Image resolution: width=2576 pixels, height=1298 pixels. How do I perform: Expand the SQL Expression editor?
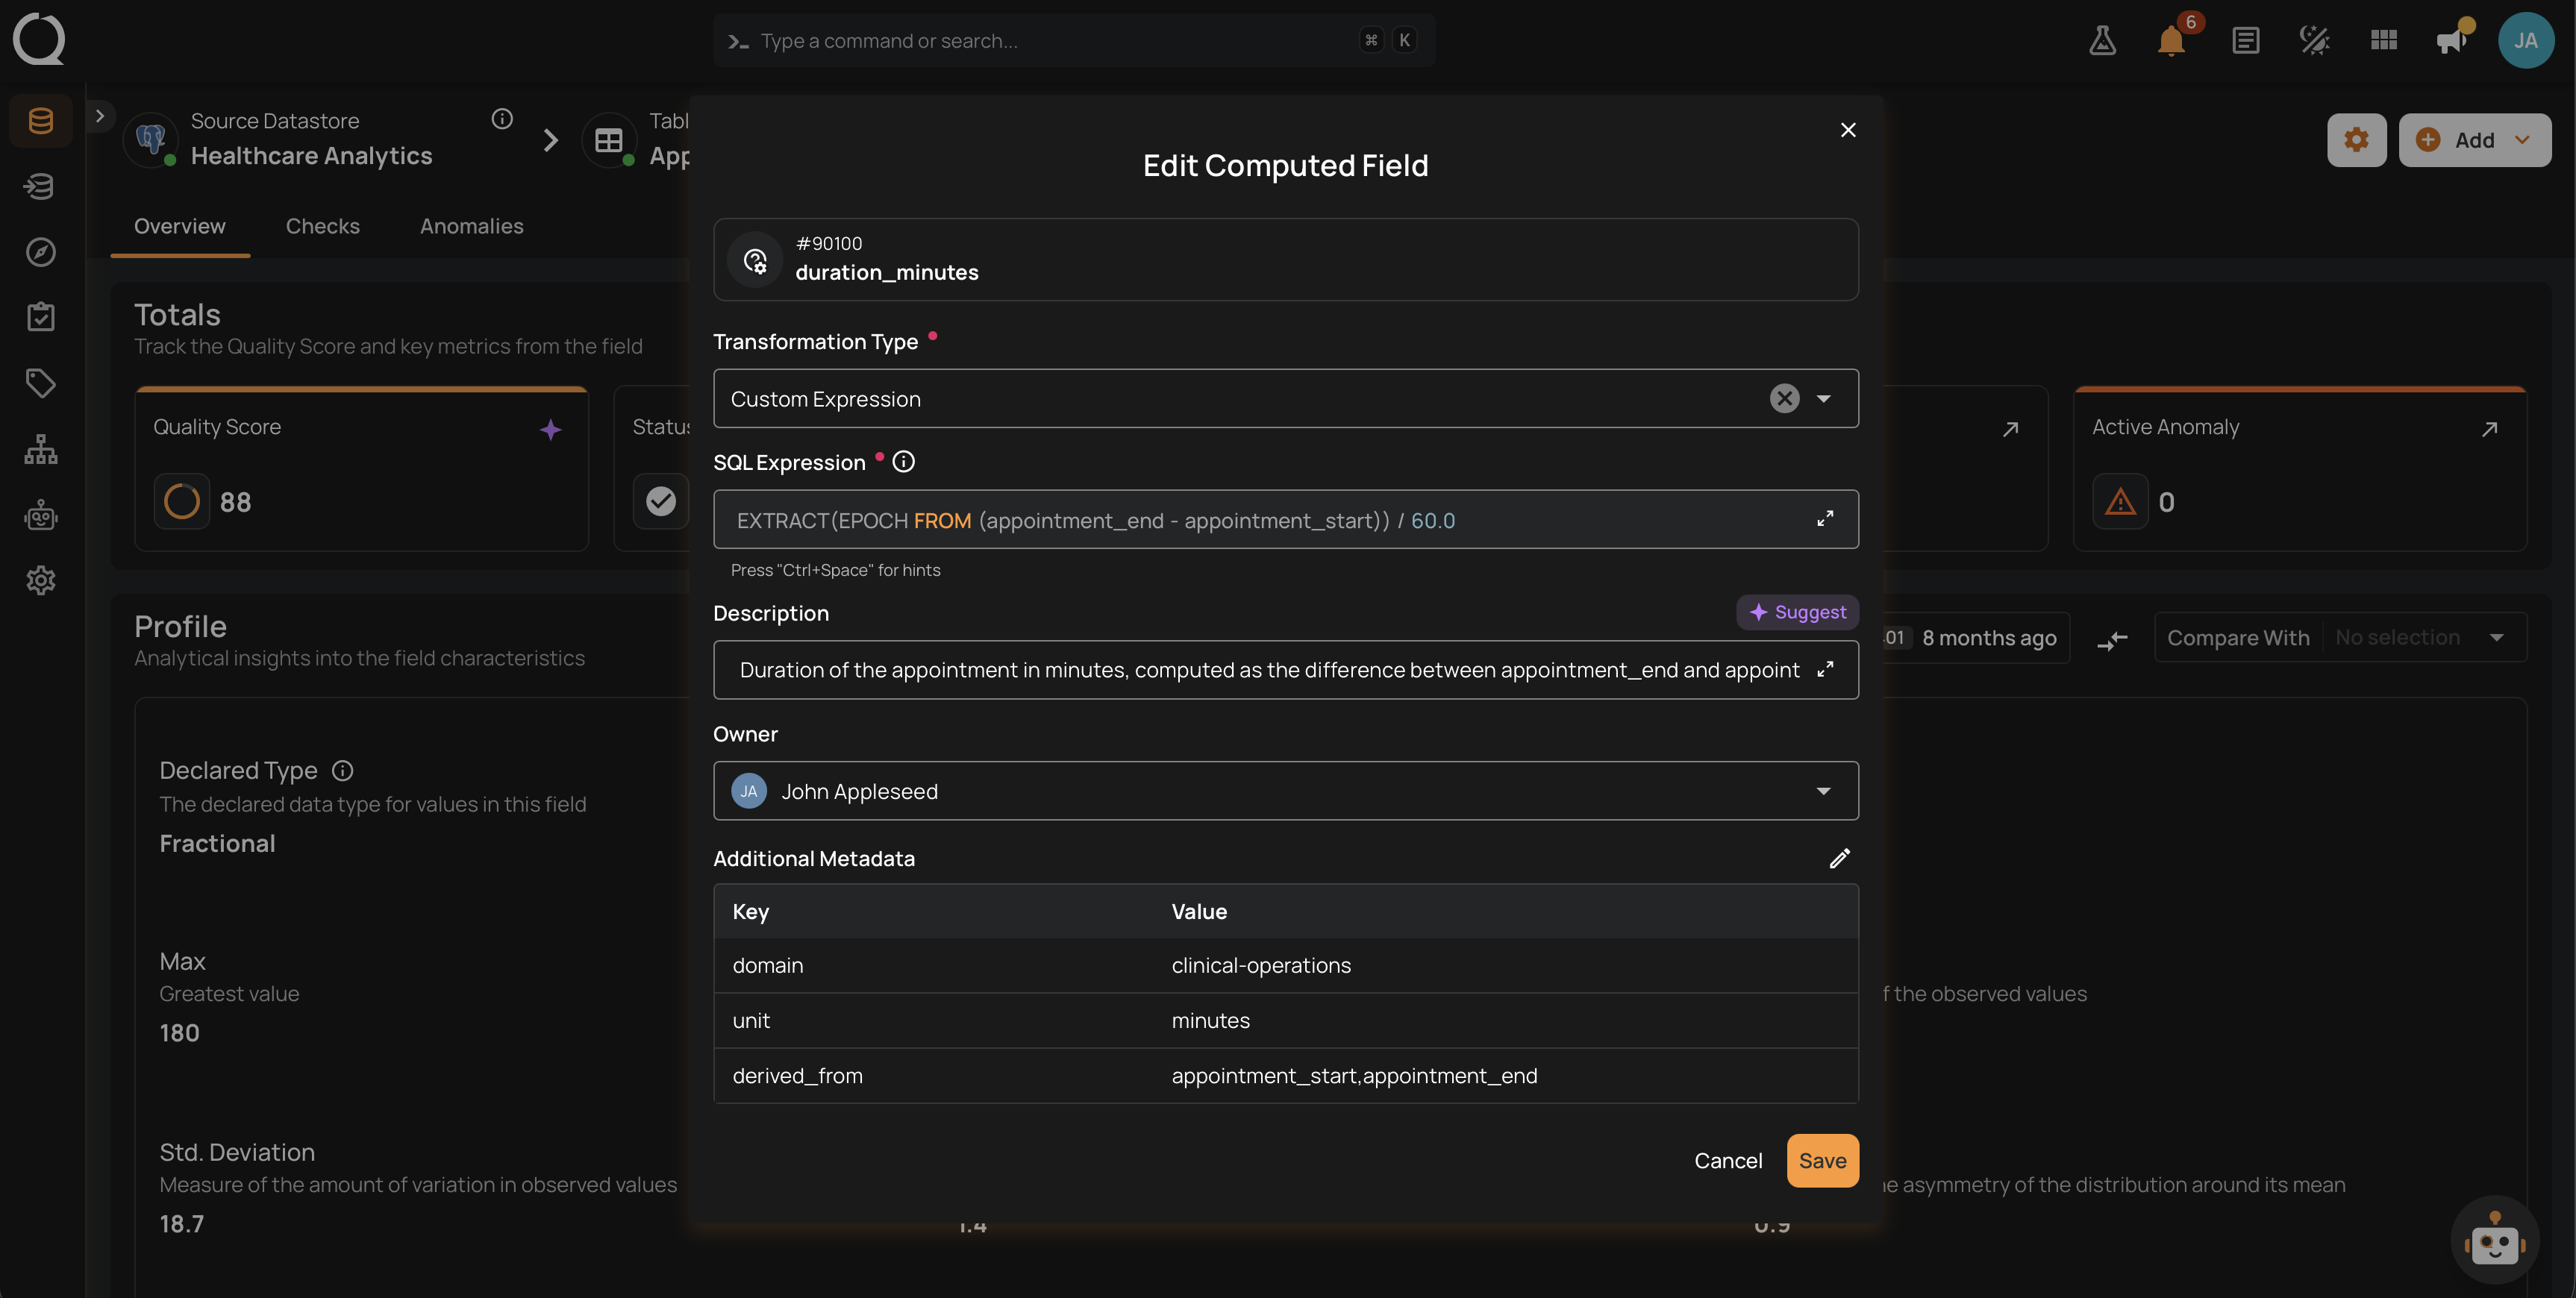[1825, 519]
